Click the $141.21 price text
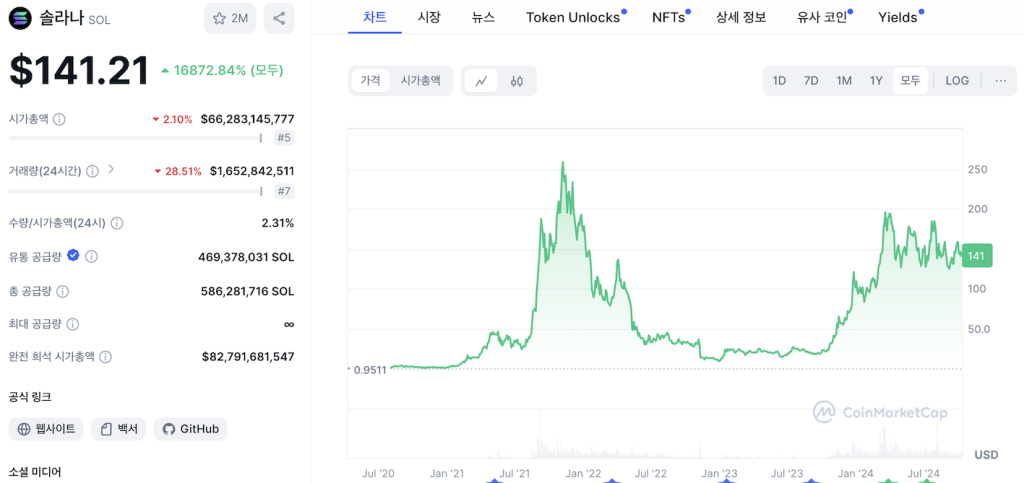Screen dimensions: 1024x483 79,71
